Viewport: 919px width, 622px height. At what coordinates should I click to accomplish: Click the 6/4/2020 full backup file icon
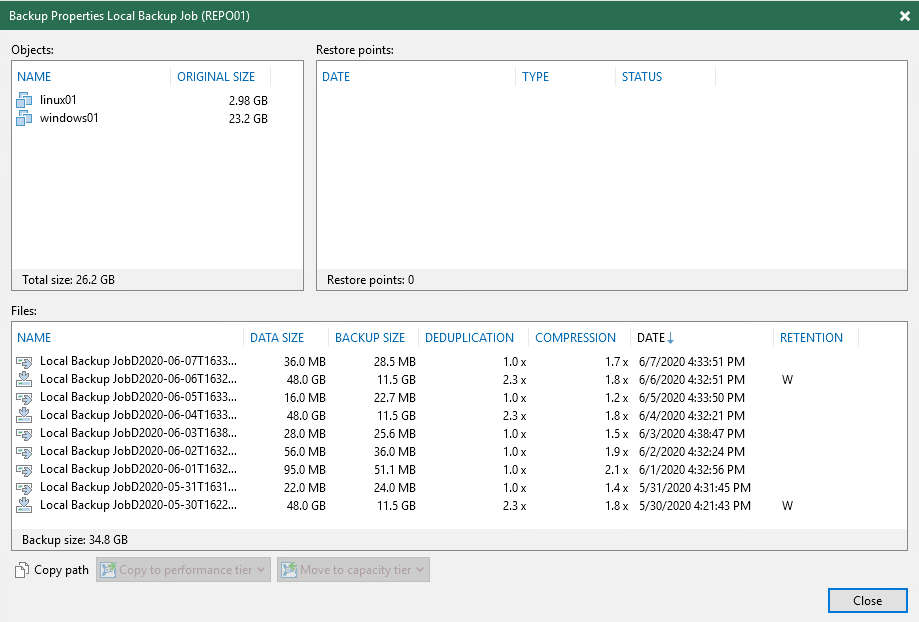[24, 415]
